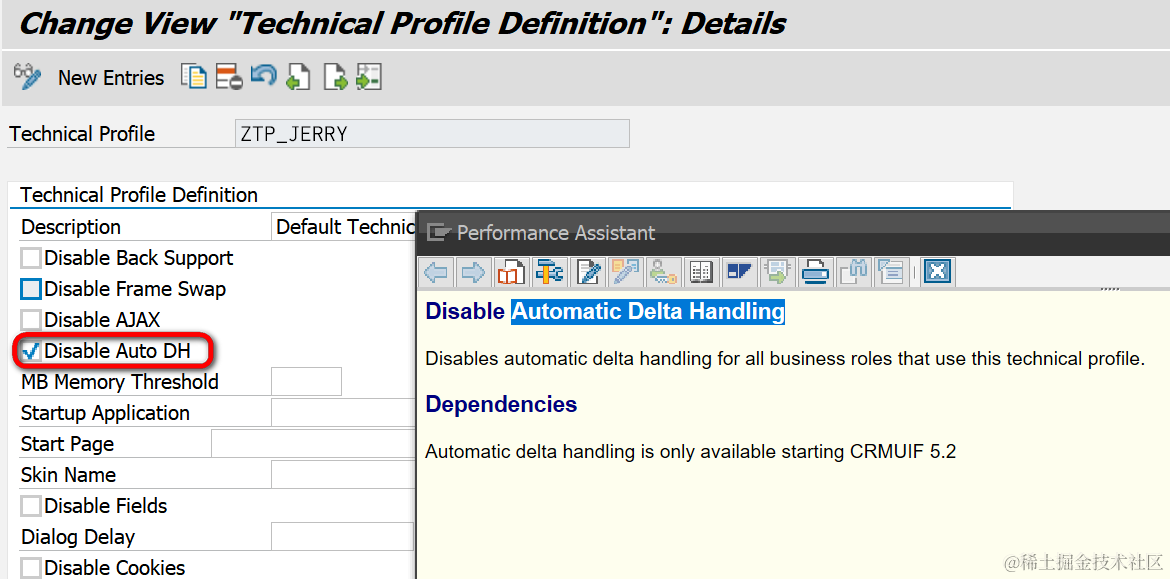Toggle the Disable Frame Swap checkbox

pyautogui.click(x=31, y=290)
